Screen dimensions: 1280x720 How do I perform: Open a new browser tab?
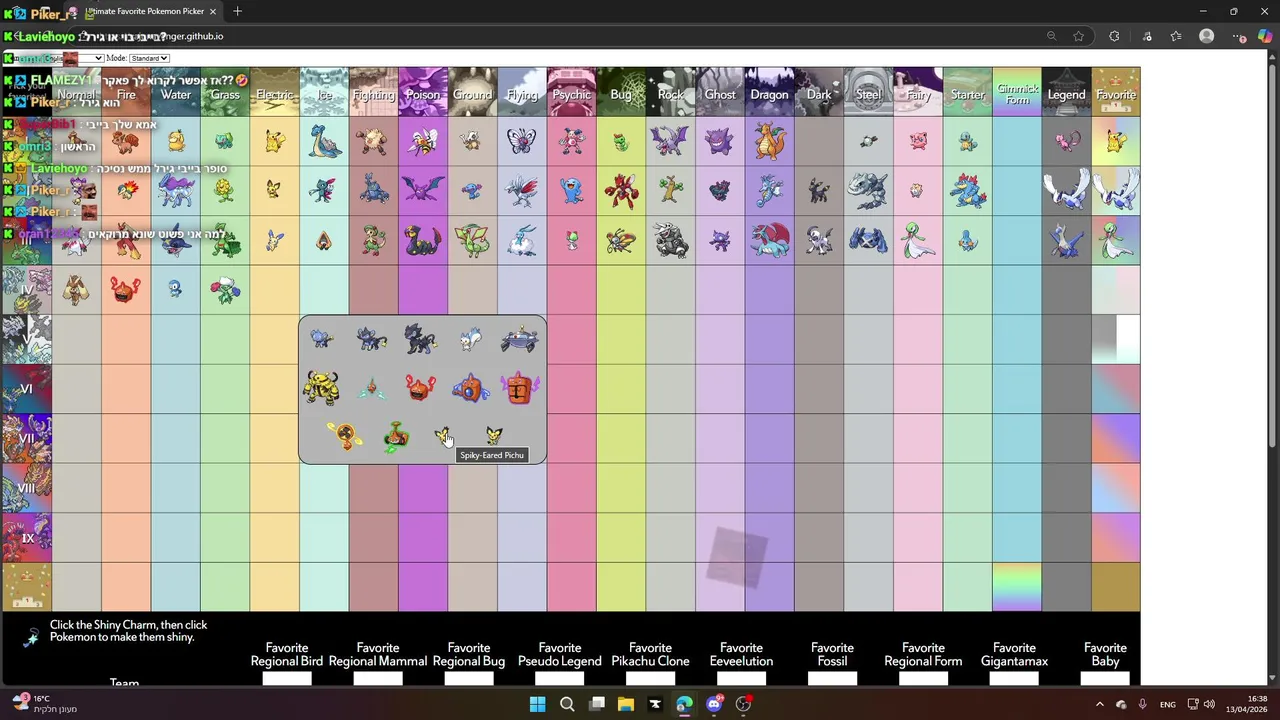click(x=237, y=12)
